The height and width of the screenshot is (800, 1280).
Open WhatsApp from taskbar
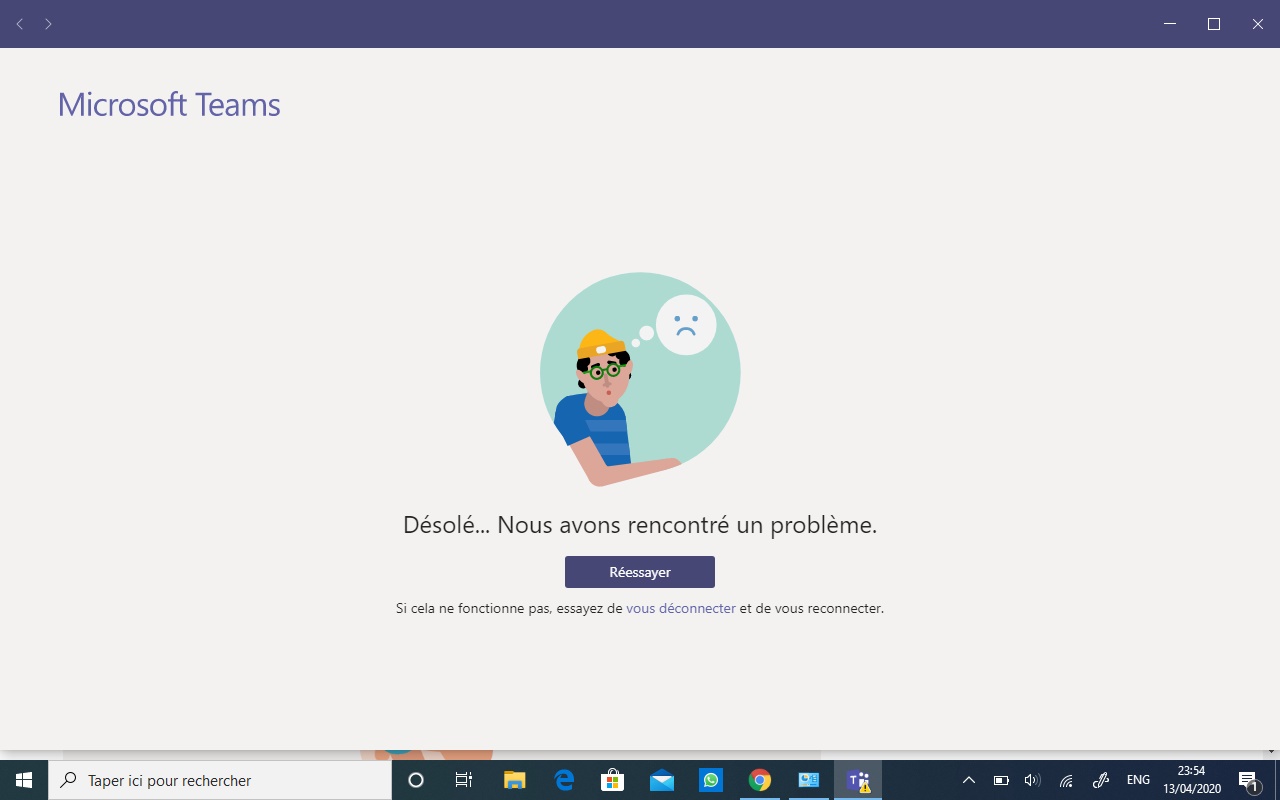(711, 780)
